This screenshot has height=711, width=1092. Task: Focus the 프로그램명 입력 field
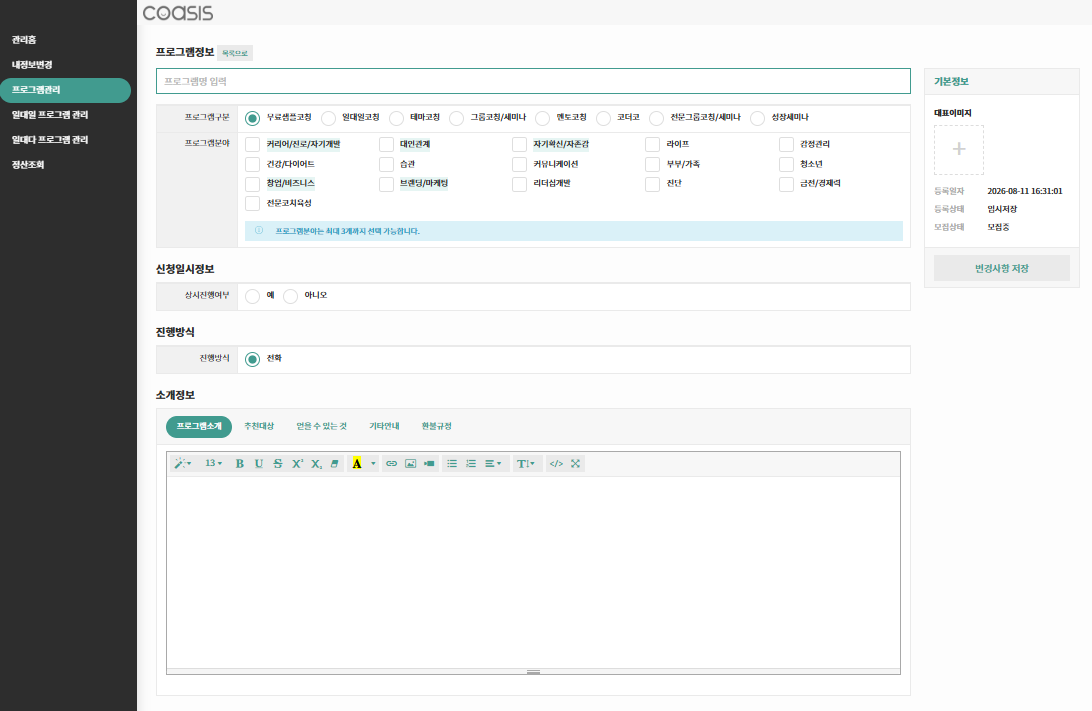pyautogui.click(x=533, y=81)
